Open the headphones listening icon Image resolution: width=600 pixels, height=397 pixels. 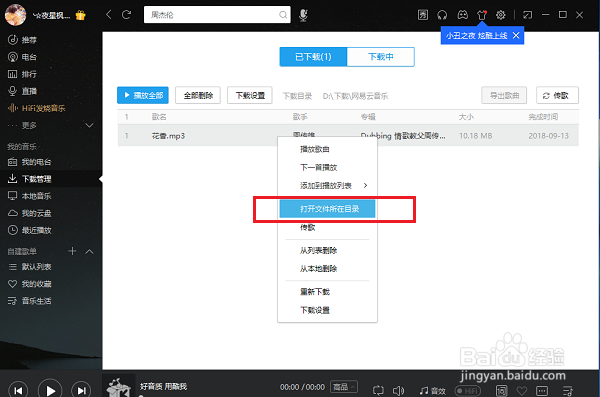[x=442, y=15]
